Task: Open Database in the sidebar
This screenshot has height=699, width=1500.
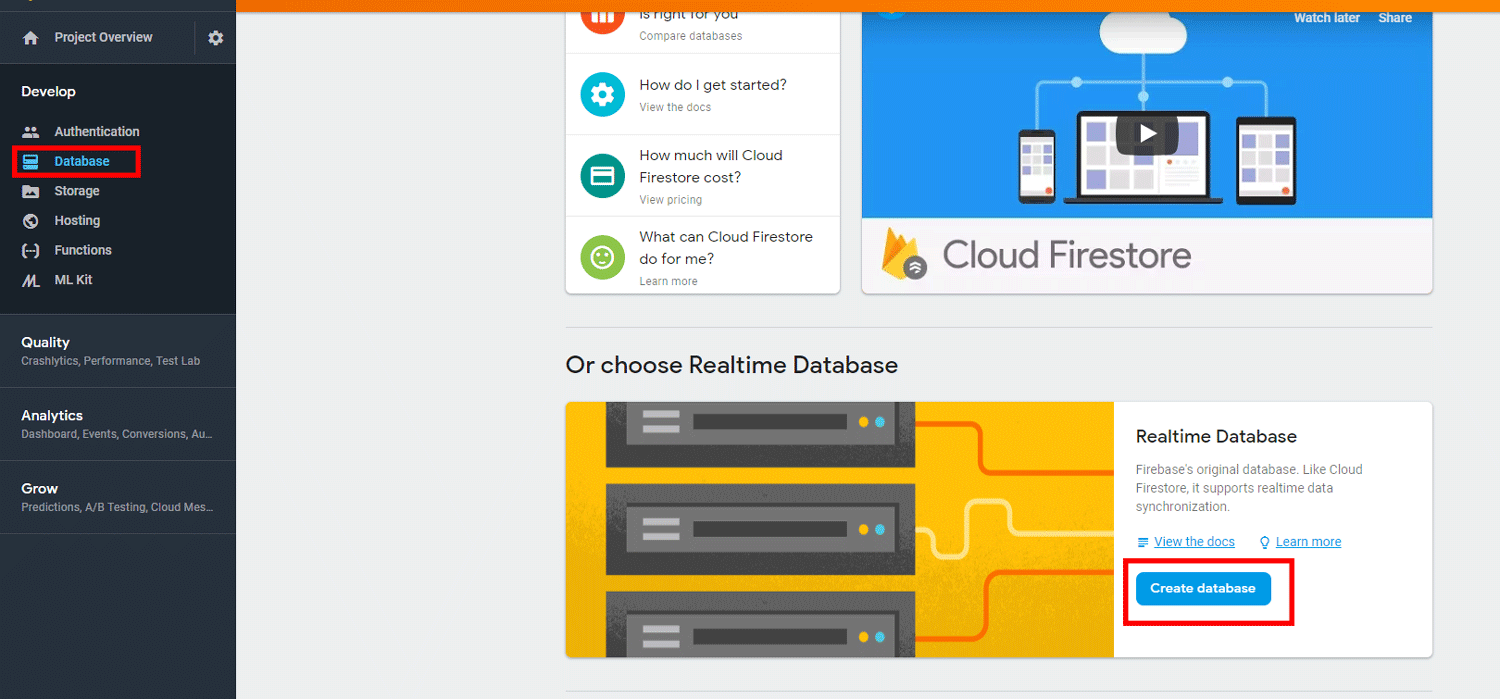Action: [81, 161]
